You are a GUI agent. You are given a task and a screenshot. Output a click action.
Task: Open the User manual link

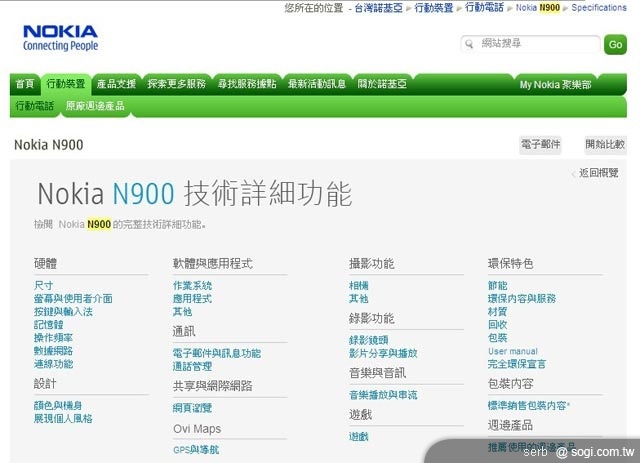[513, 351]
